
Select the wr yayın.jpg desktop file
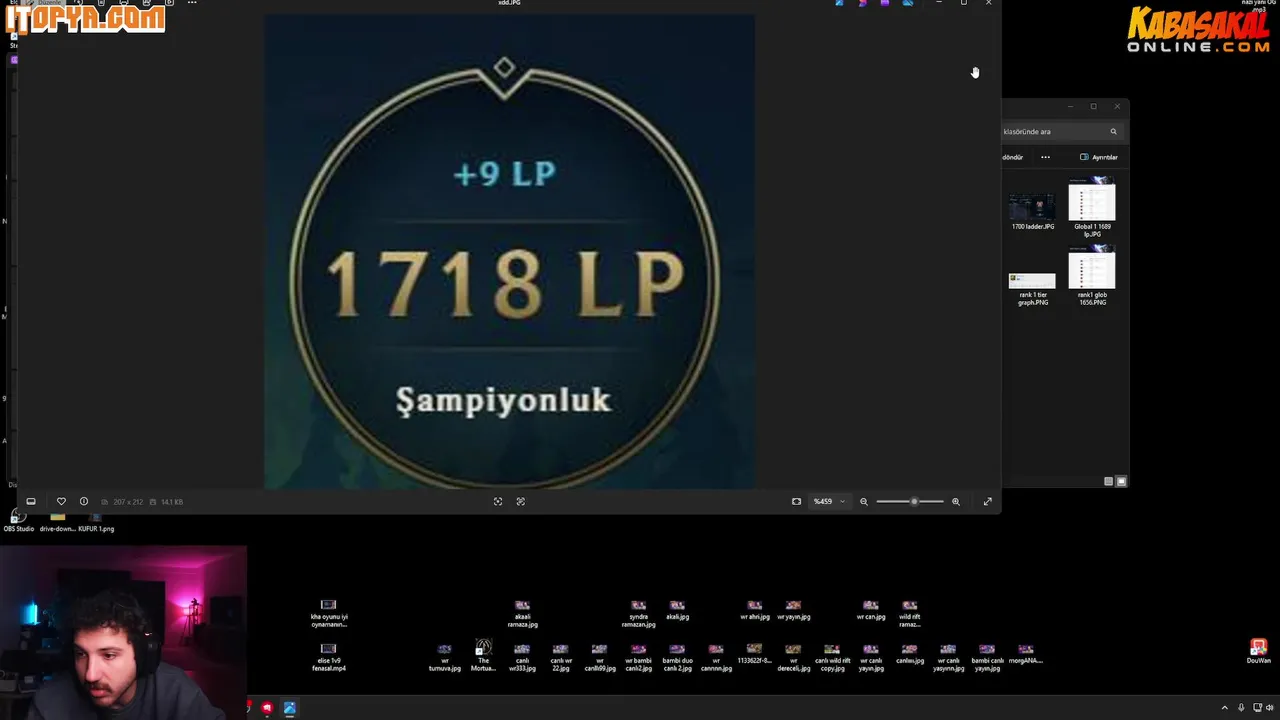tap(793, 610)
